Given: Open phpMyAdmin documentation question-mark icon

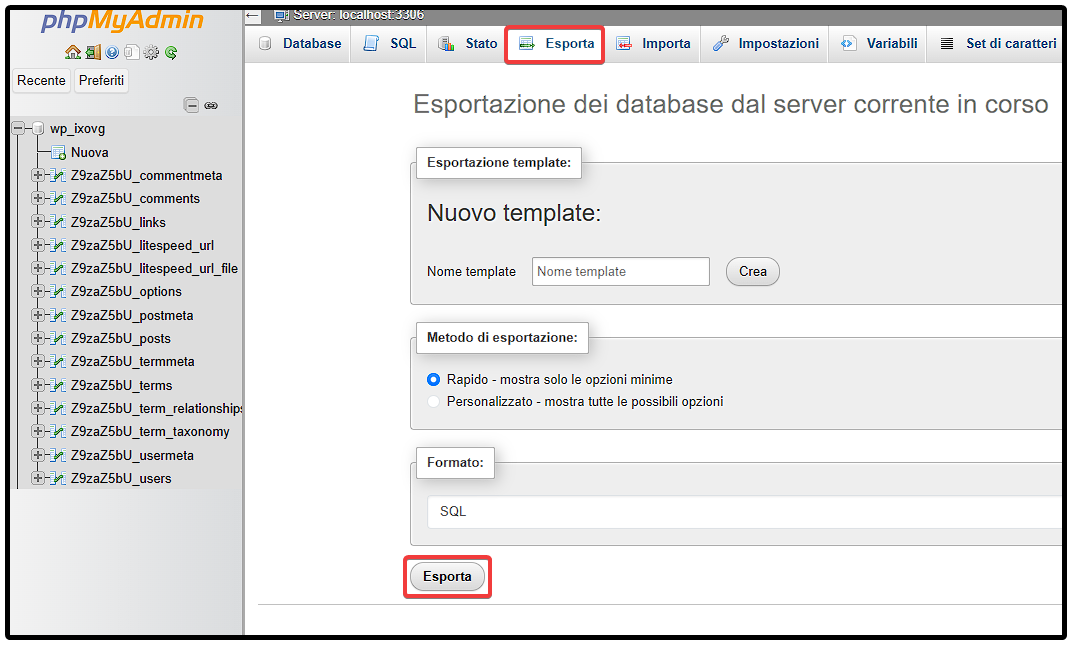Looking at the screenshot, I should tap(112, 52).
